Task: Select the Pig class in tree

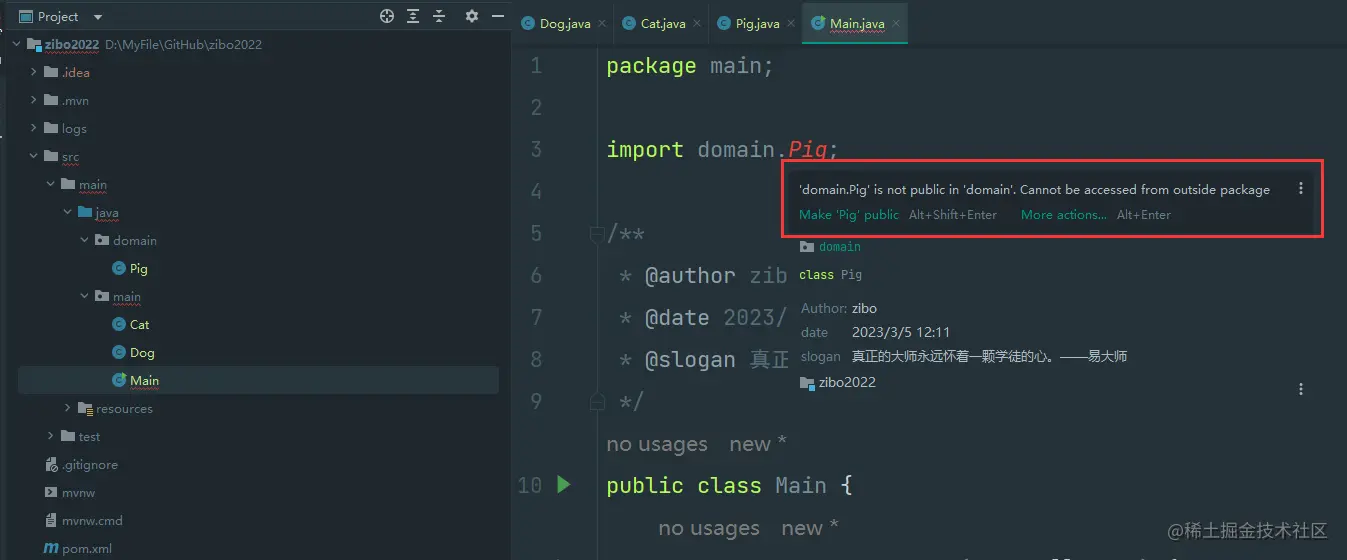Action: click(x=138, y=268)
